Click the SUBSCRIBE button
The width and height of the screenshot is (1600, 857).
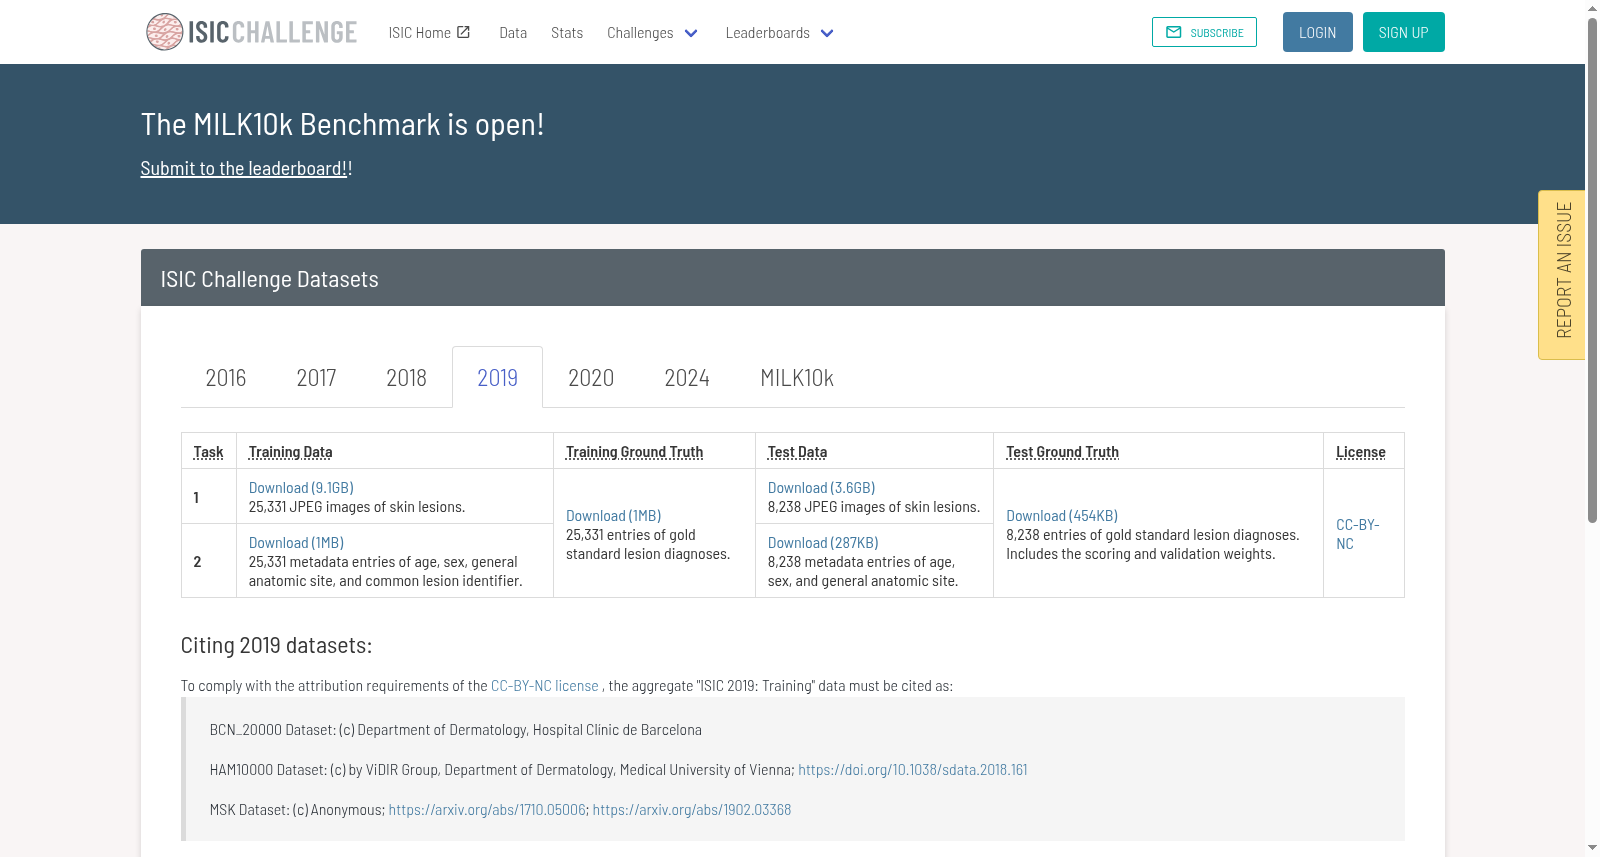1204,32
